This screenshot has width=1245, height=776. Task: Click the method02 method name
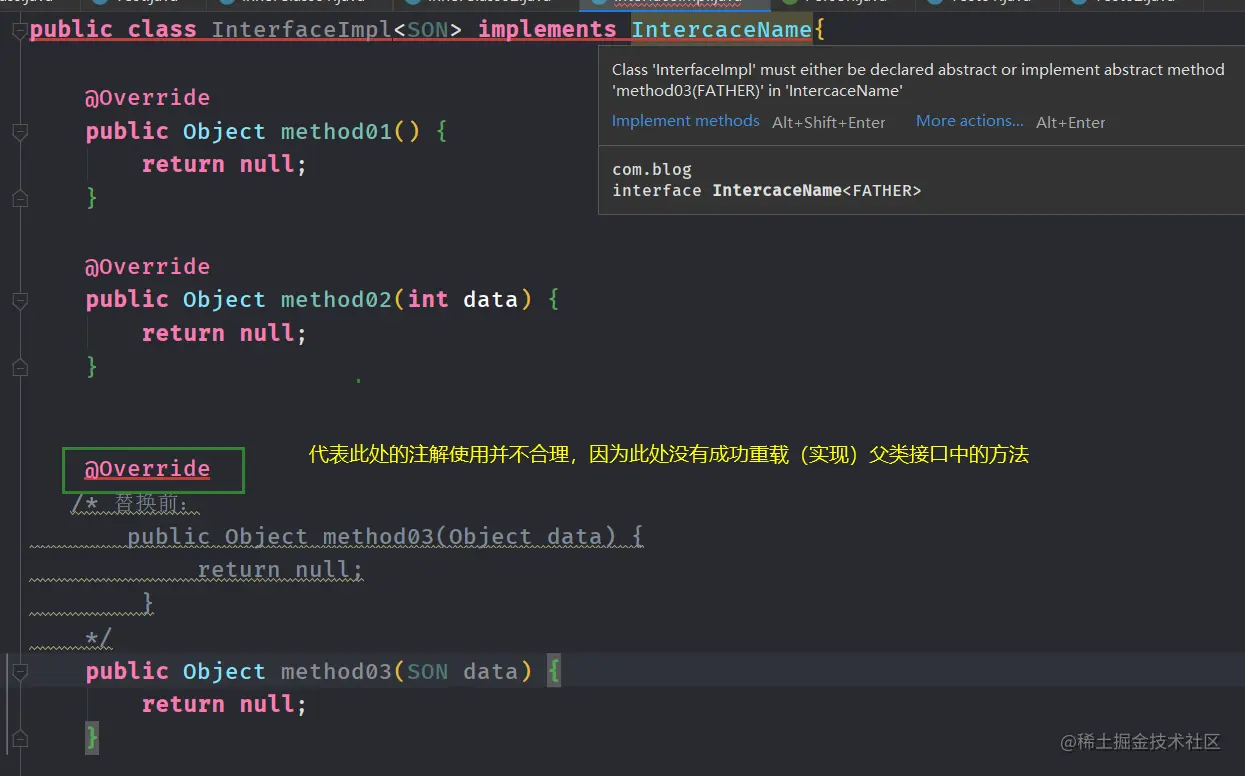click(336, 299)
